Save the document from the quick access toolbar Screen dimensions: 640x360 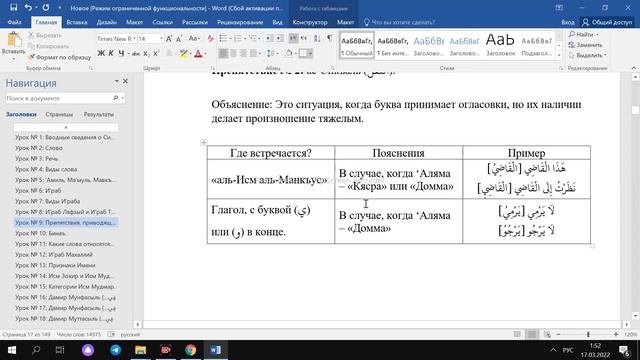point(13,7)
